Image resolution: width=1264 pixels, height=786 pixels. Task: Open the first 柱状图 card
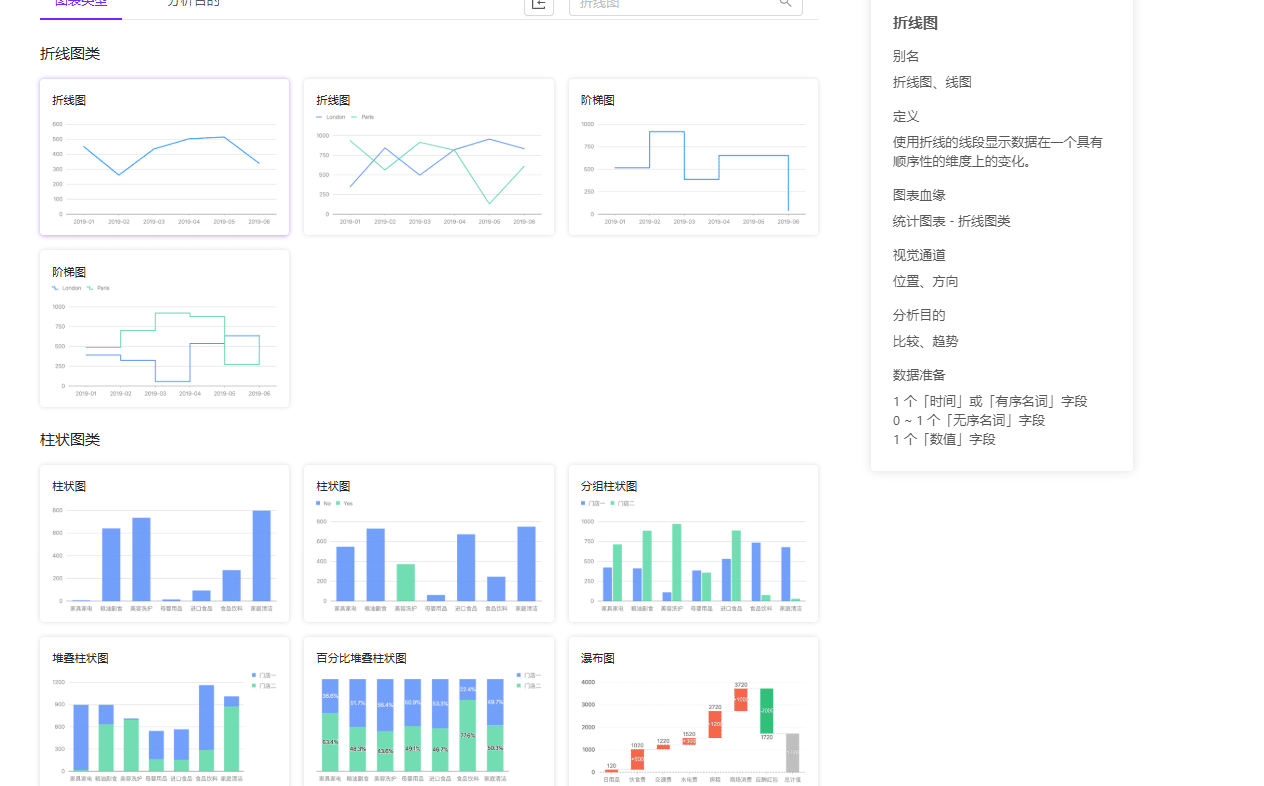tap(164, 545)
